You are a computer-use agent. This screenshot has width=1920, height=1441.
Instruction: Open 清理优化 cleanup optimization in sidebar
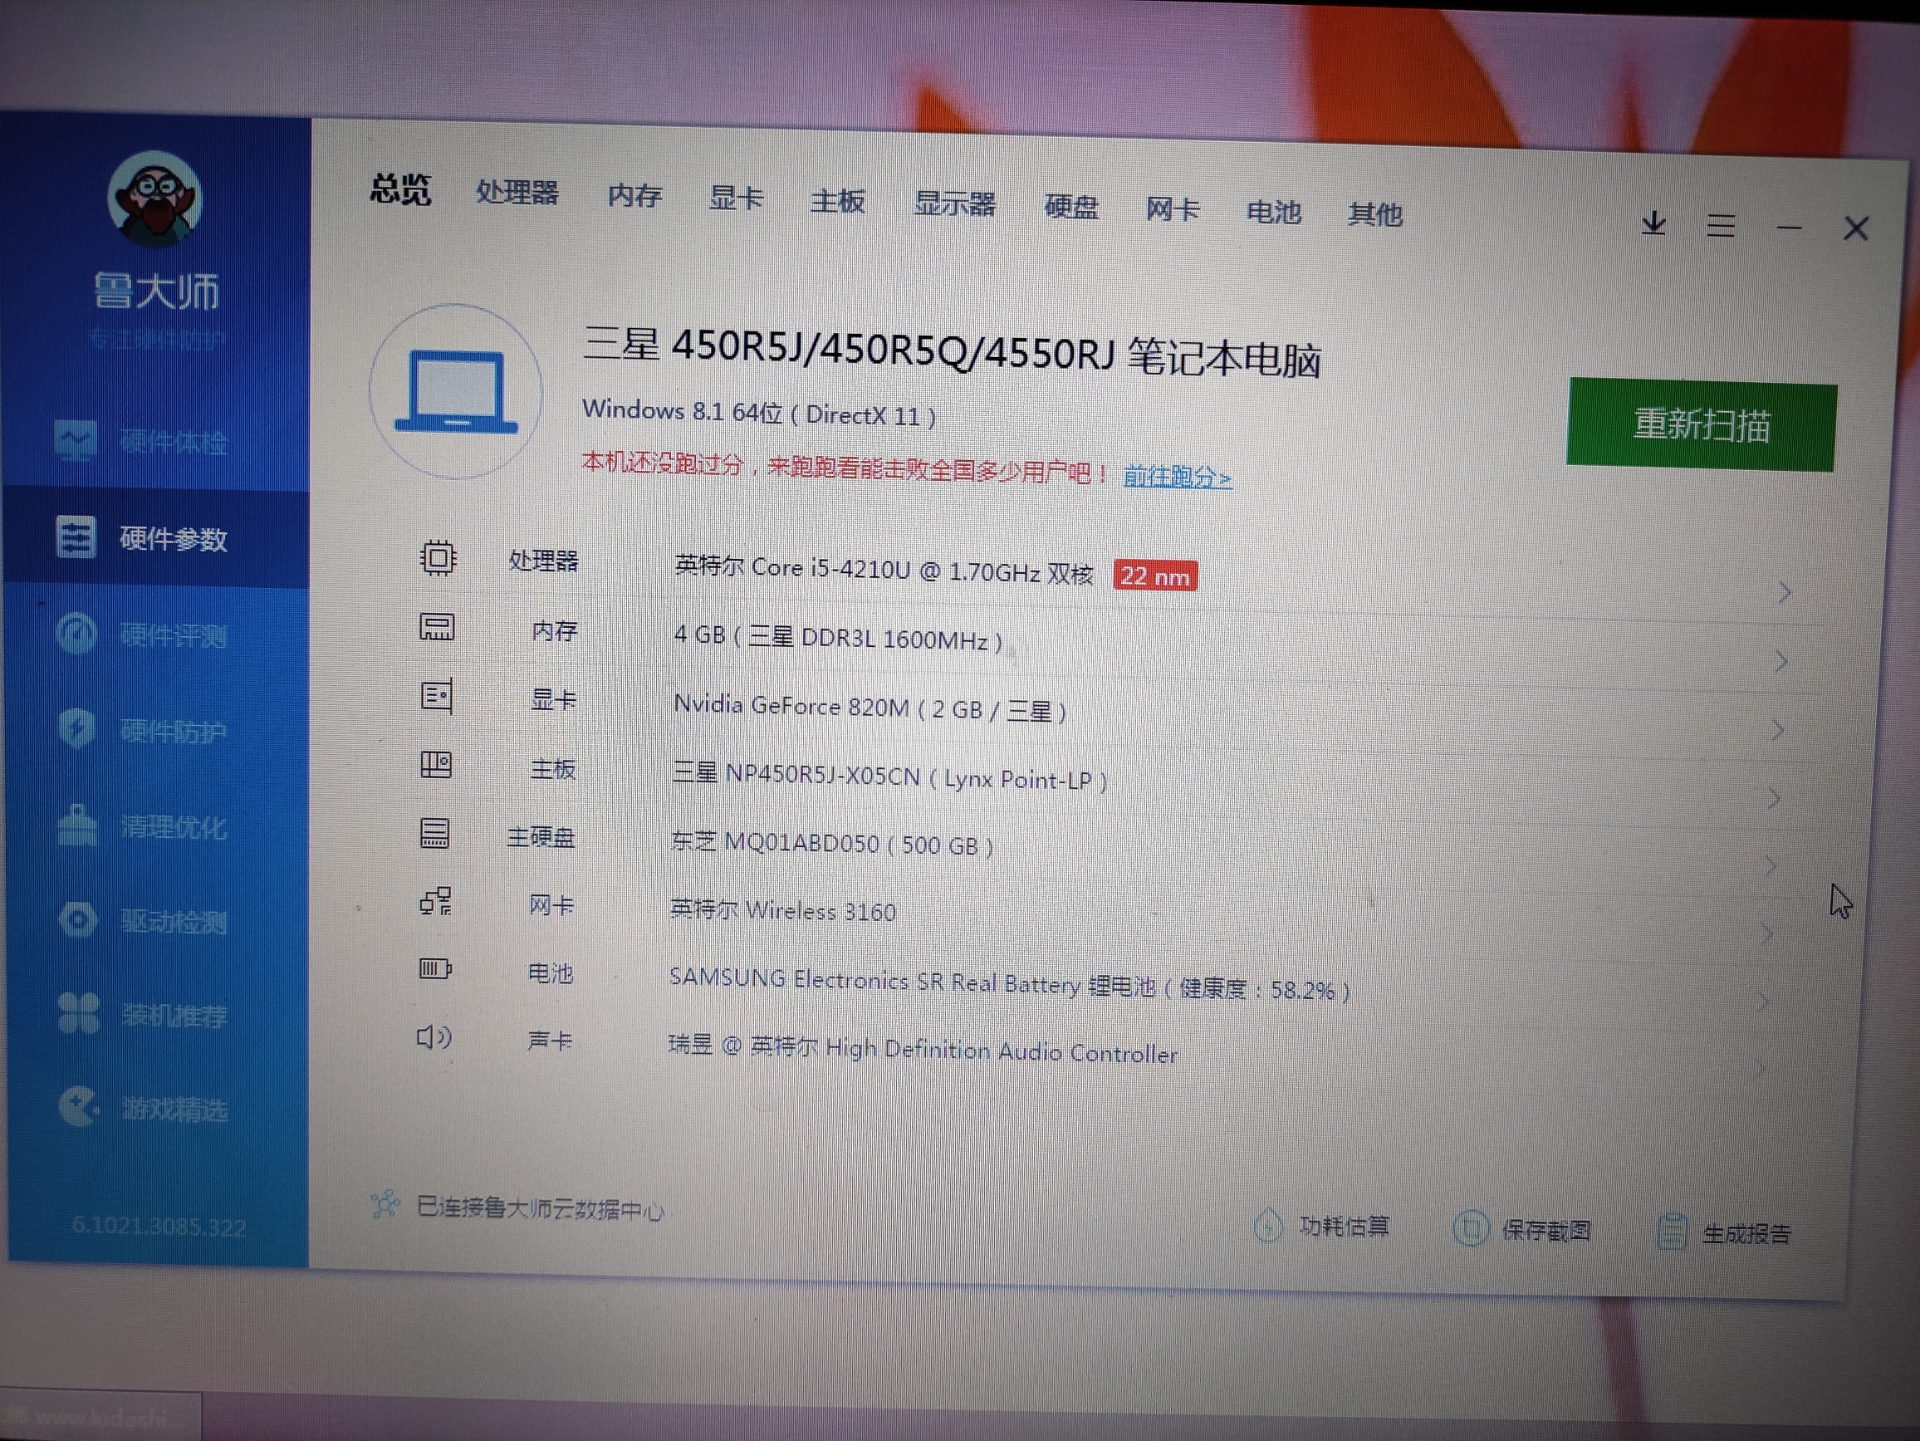142,826
